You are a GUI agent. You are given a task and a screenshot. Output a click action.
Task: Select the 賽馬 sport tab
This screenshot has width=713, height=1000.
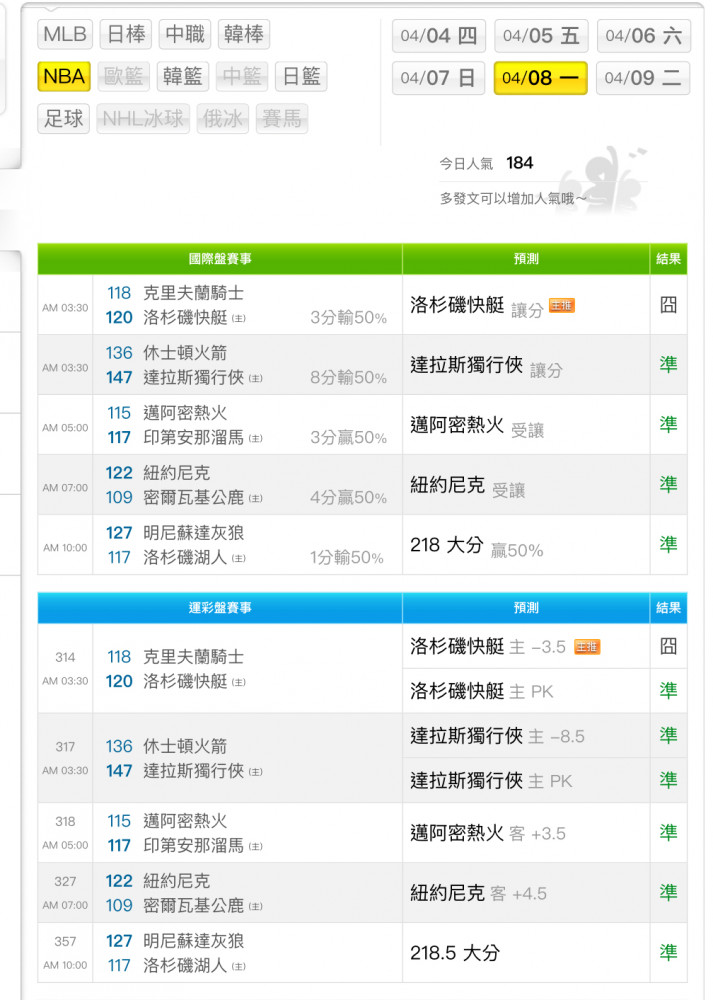(282, 119)
